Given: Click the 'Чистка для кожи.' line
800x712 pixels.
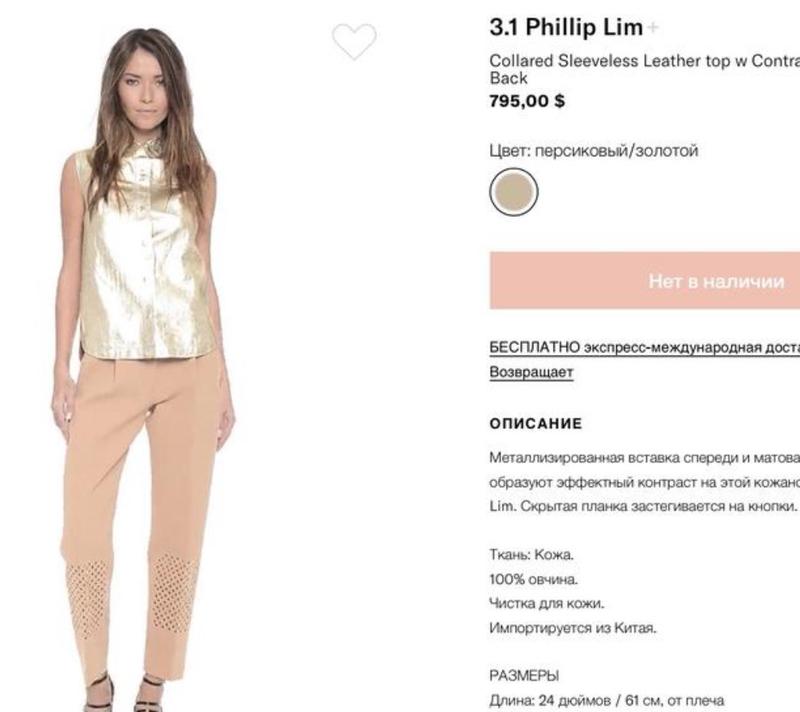Looking at the screenshot, I should point(546,603).
